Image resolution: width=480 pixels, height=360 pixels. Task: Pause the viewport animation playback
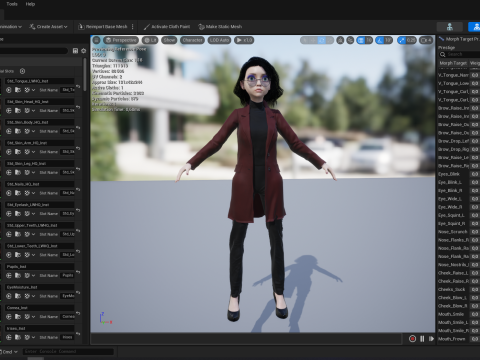(x=422, y=339)
